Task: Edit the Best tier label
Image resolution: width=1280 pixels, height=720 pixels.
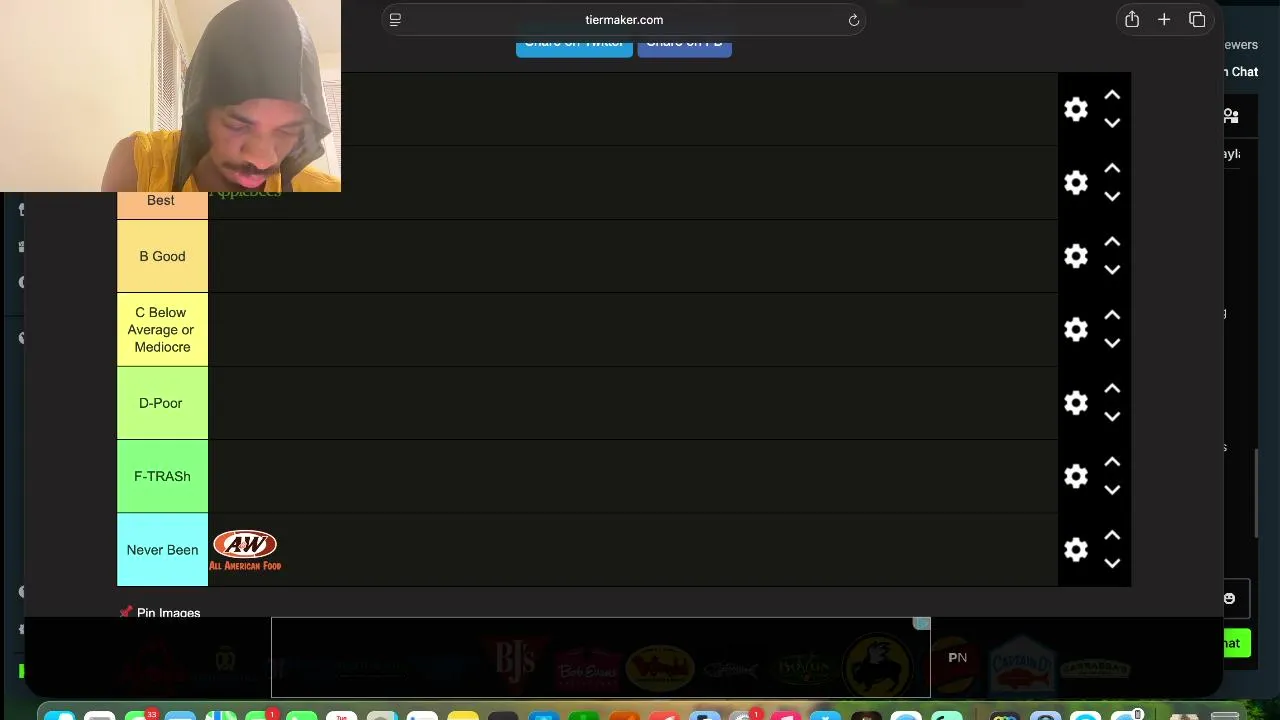Action: [163, 200]
